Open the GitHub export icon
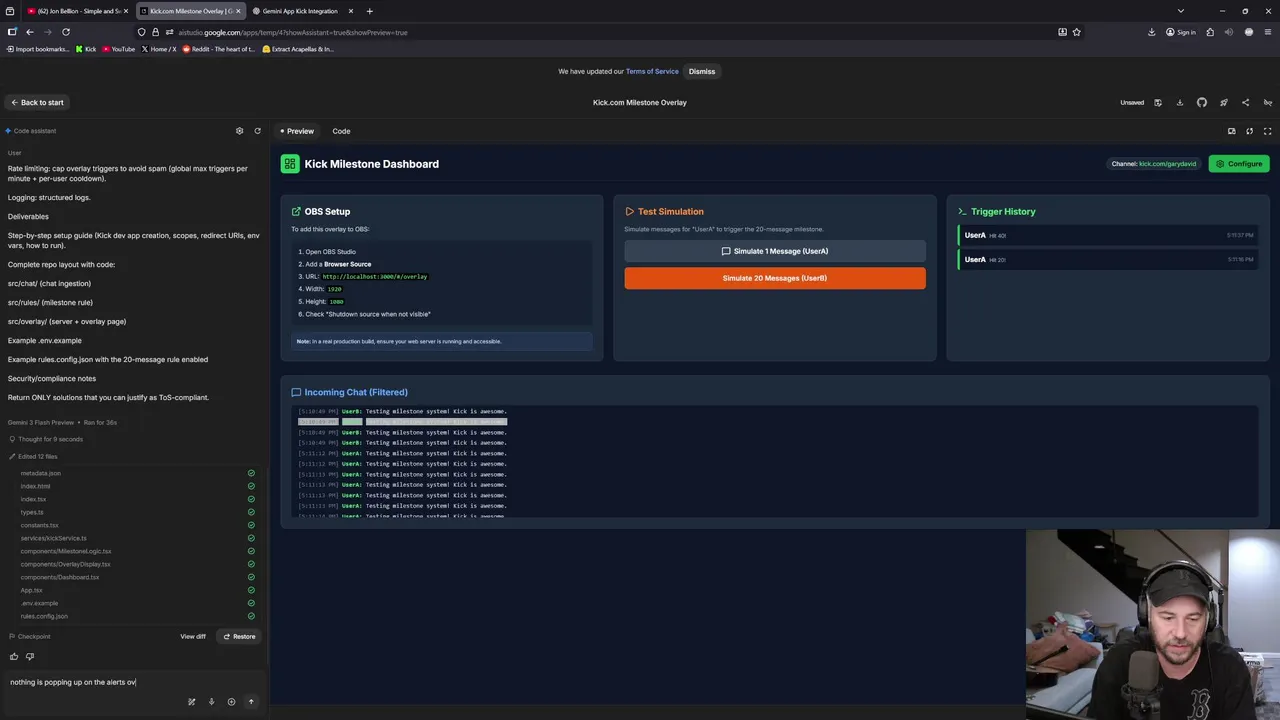 [1202, 102]
